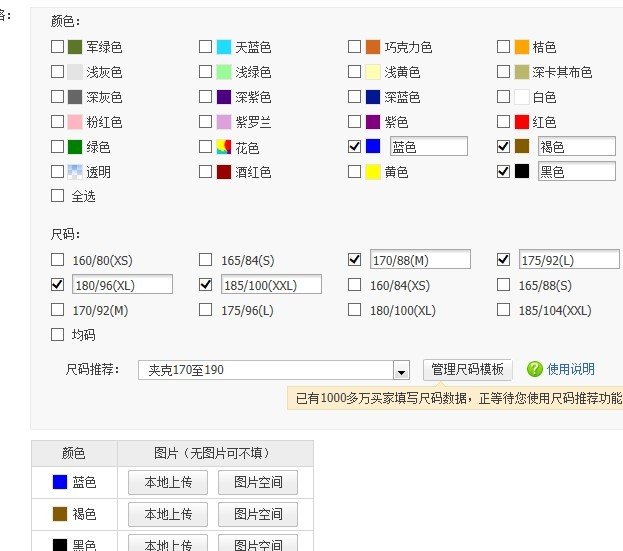The height and width of the screenshot is (551, 623).
Task: Click the green question mark help icon
Action: pyautogui.click(x=535, y=370)
